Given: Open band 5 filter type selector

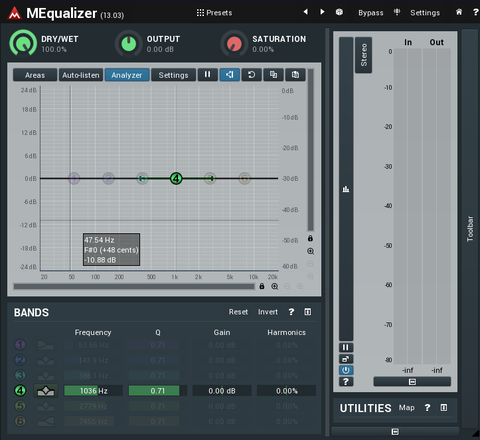Looking at the screenshot, I should pyautogui.click(x=46, y=406).
